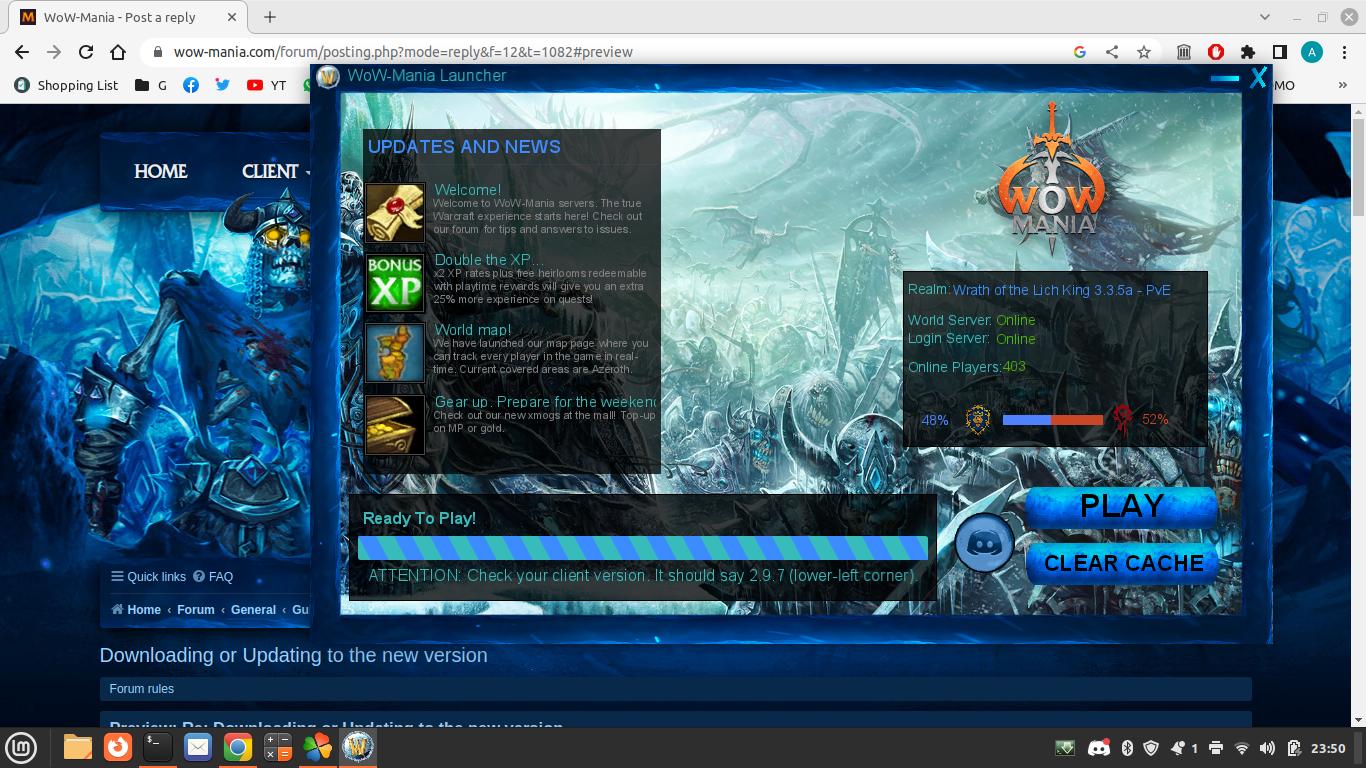Open the 'Double the XP...' news headline

pos(489,260)
